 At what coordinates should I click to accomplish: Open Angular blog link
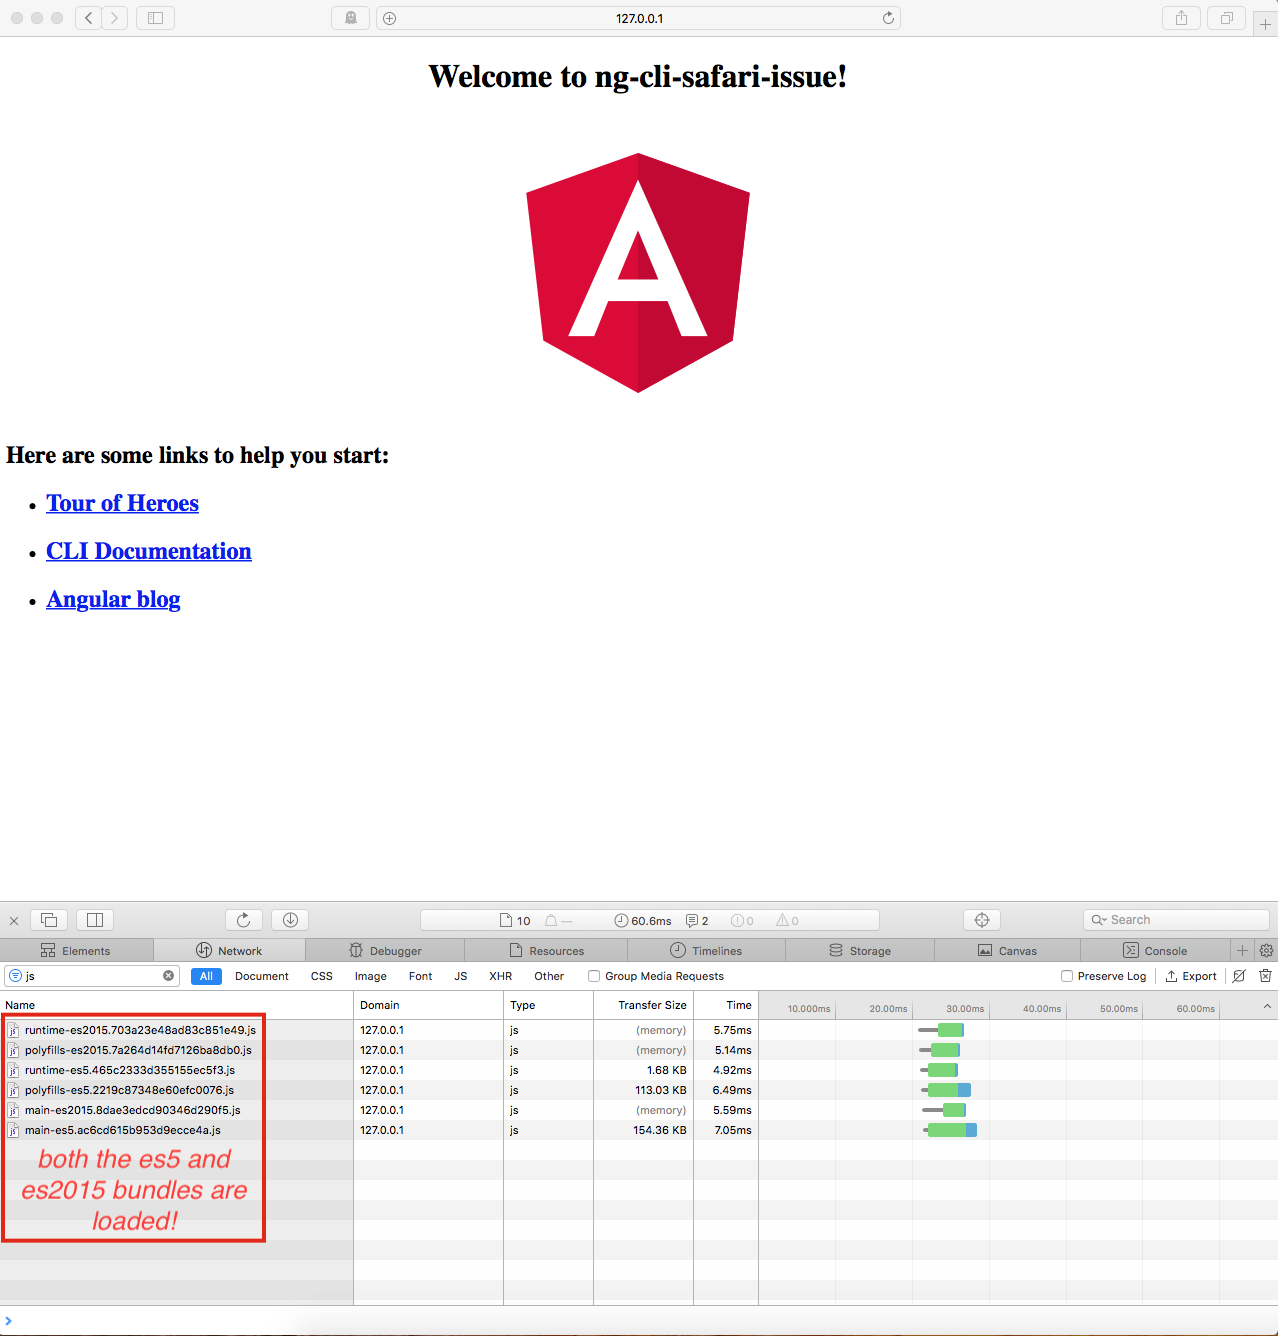coord(113,599)
